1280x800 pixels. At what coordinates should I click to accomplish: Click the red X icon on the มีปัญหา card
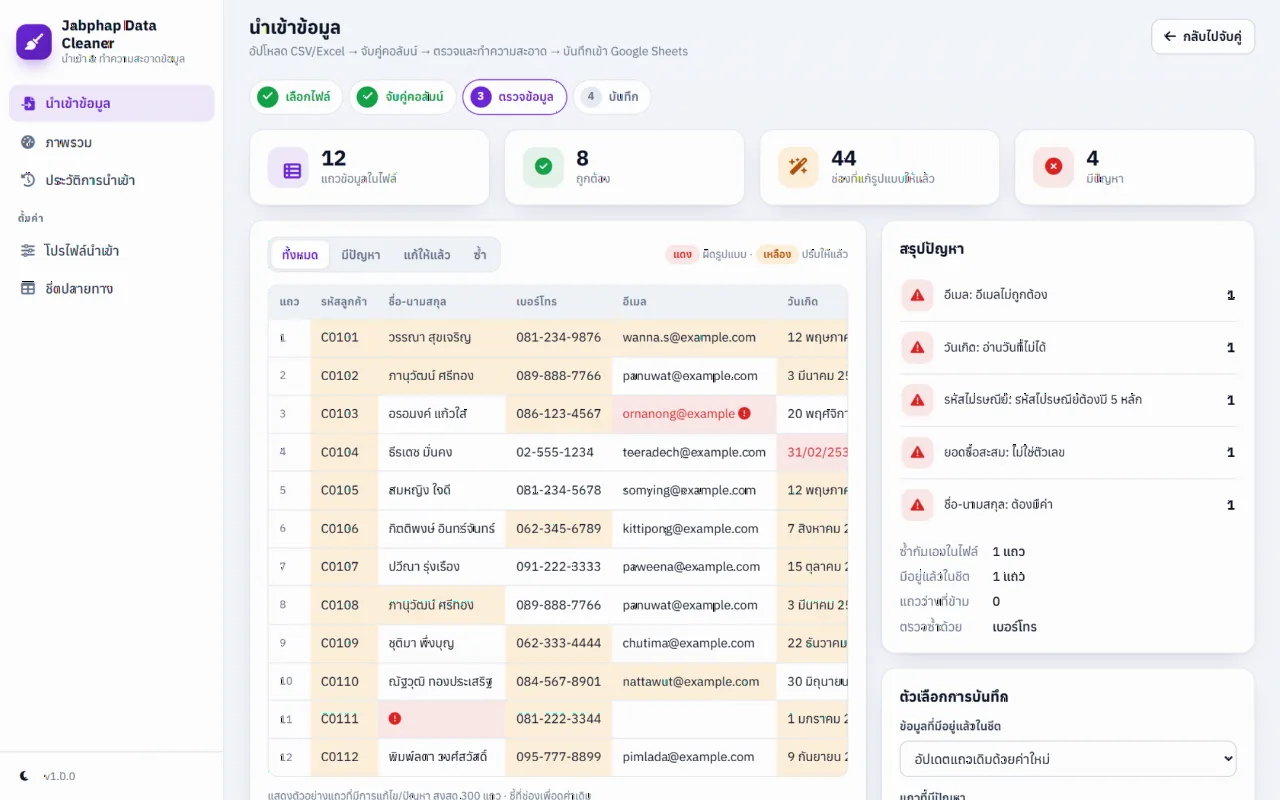(1053, 167)
